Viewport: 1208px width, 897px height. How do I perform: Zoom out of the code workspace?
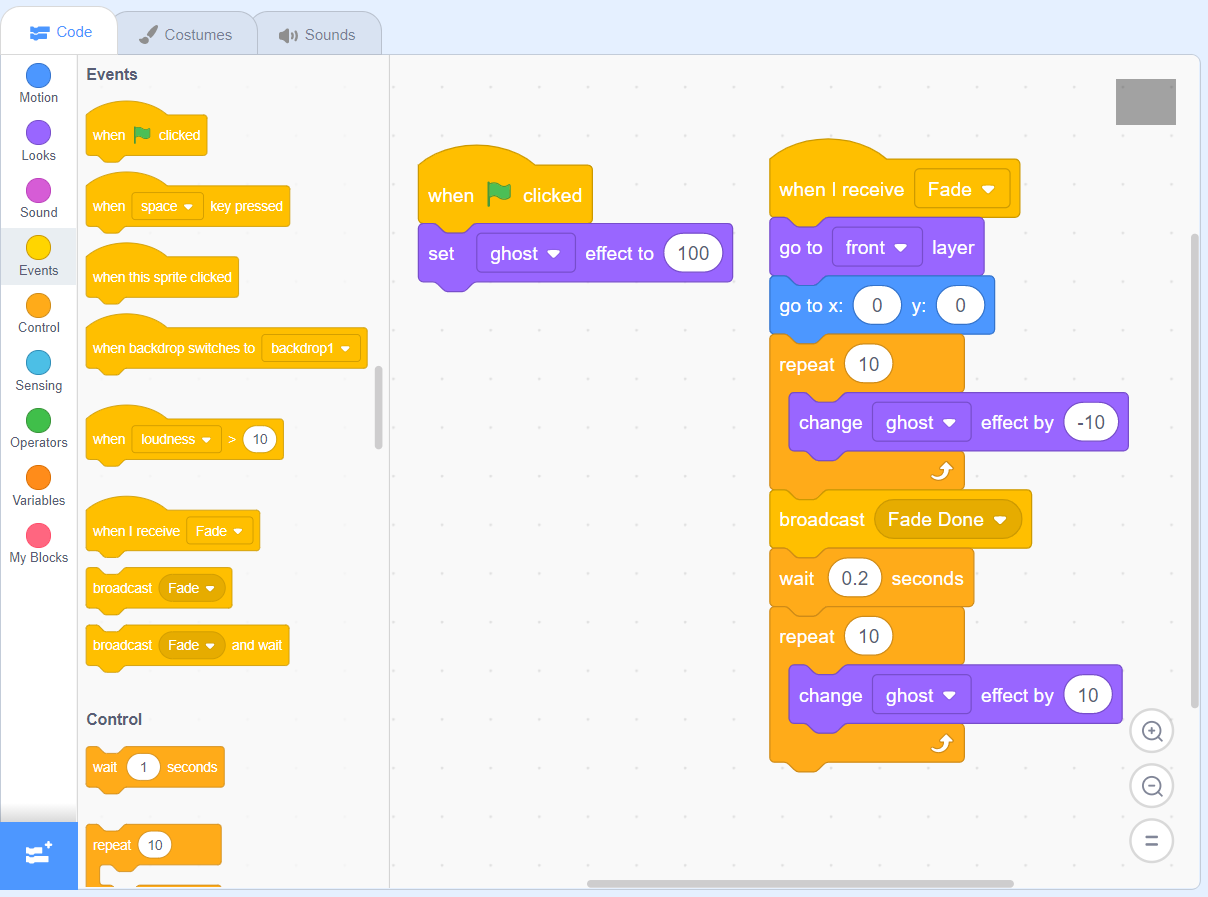(x=1151, y=786)
